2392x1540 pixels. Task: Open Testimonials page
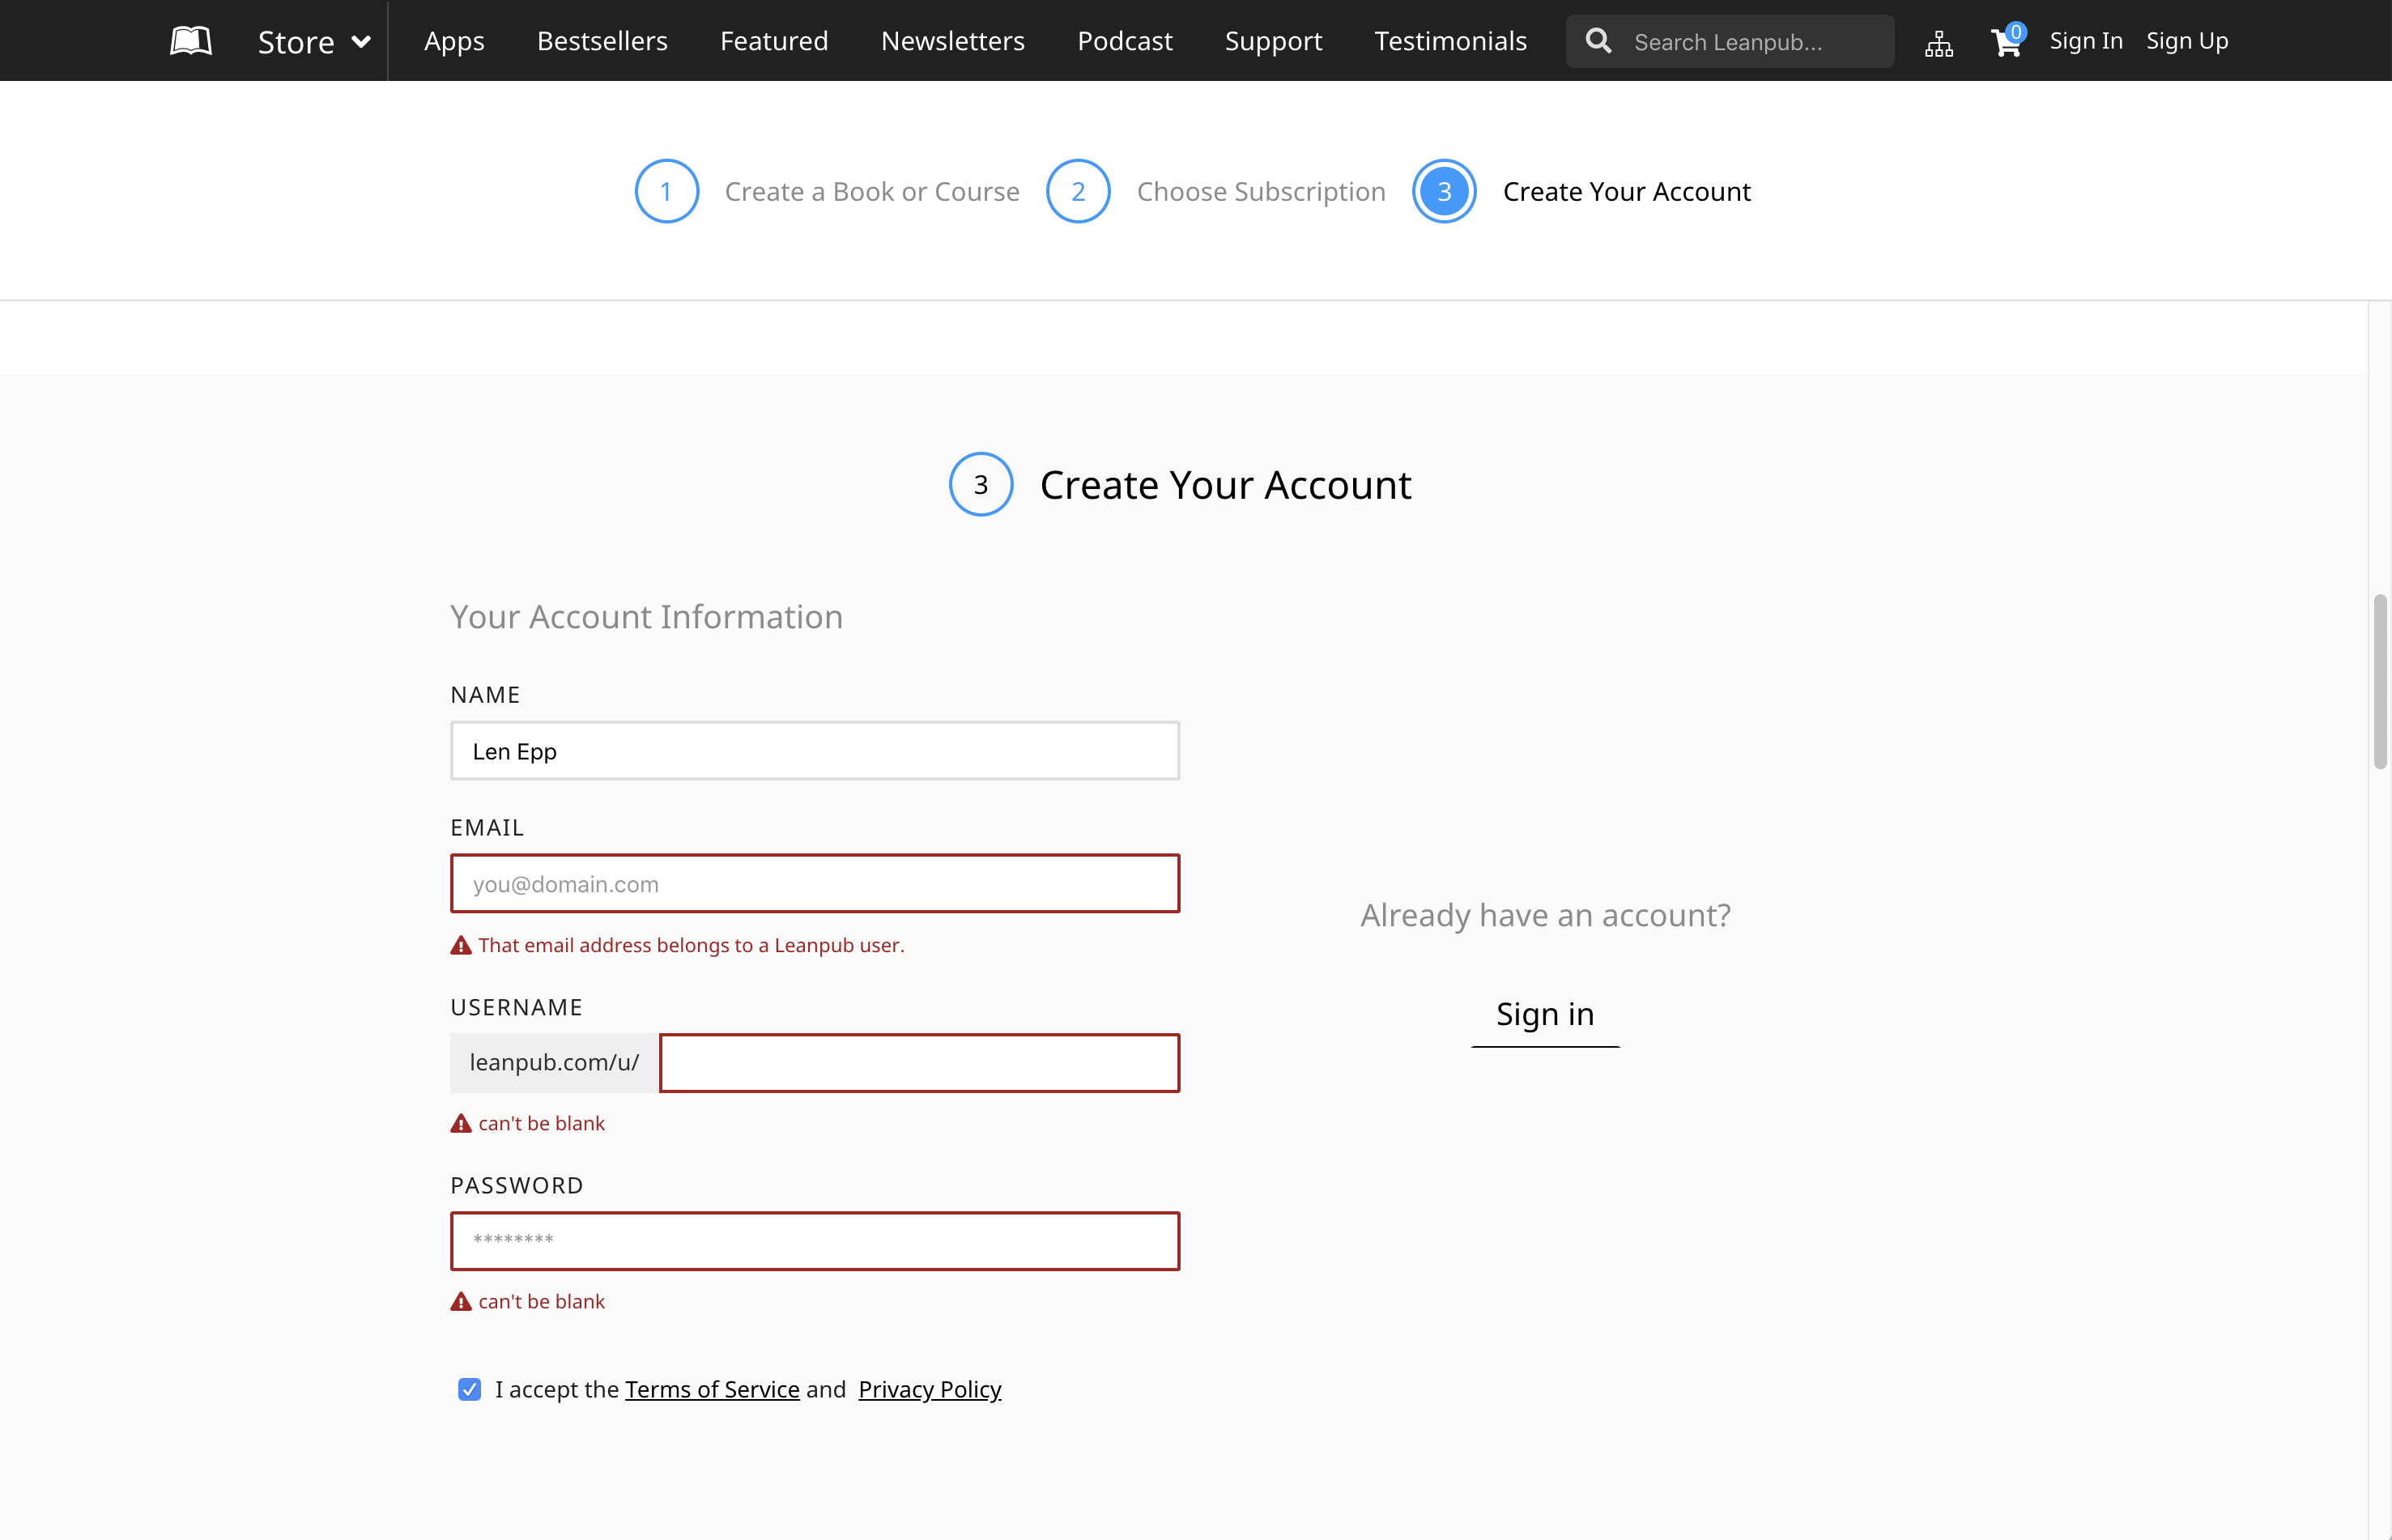click(1450, 41)
